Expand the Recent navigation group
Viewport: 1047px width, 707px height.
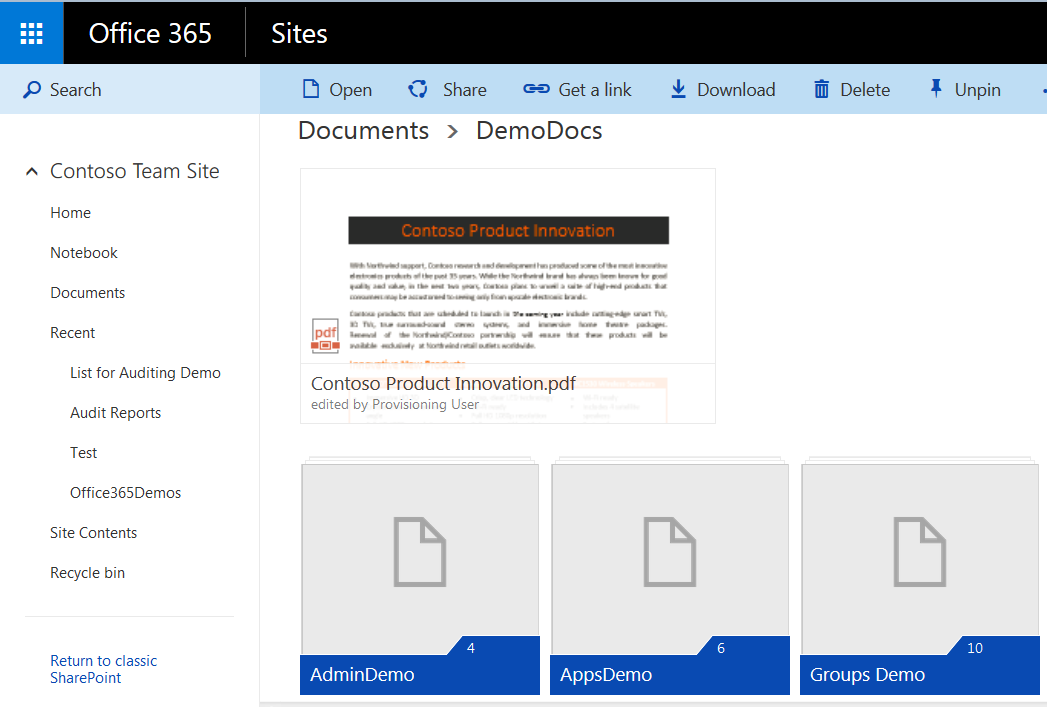[71, 332]
